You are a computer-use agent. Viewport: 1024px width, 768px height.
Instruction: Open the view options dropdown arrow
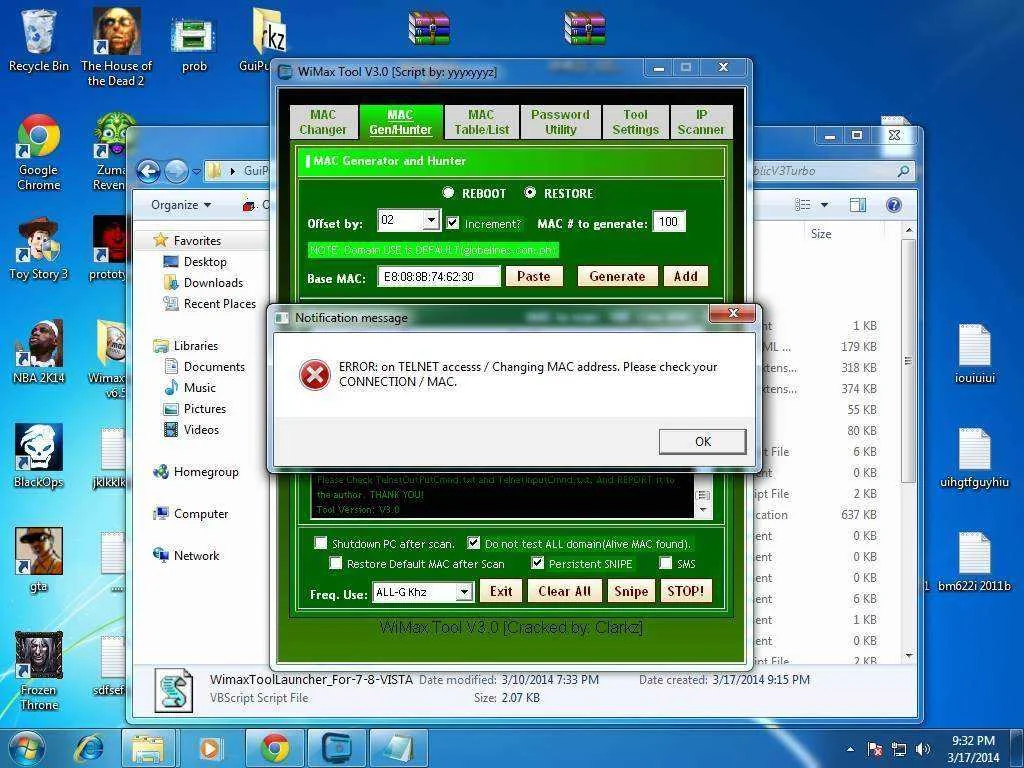point(824,205)
